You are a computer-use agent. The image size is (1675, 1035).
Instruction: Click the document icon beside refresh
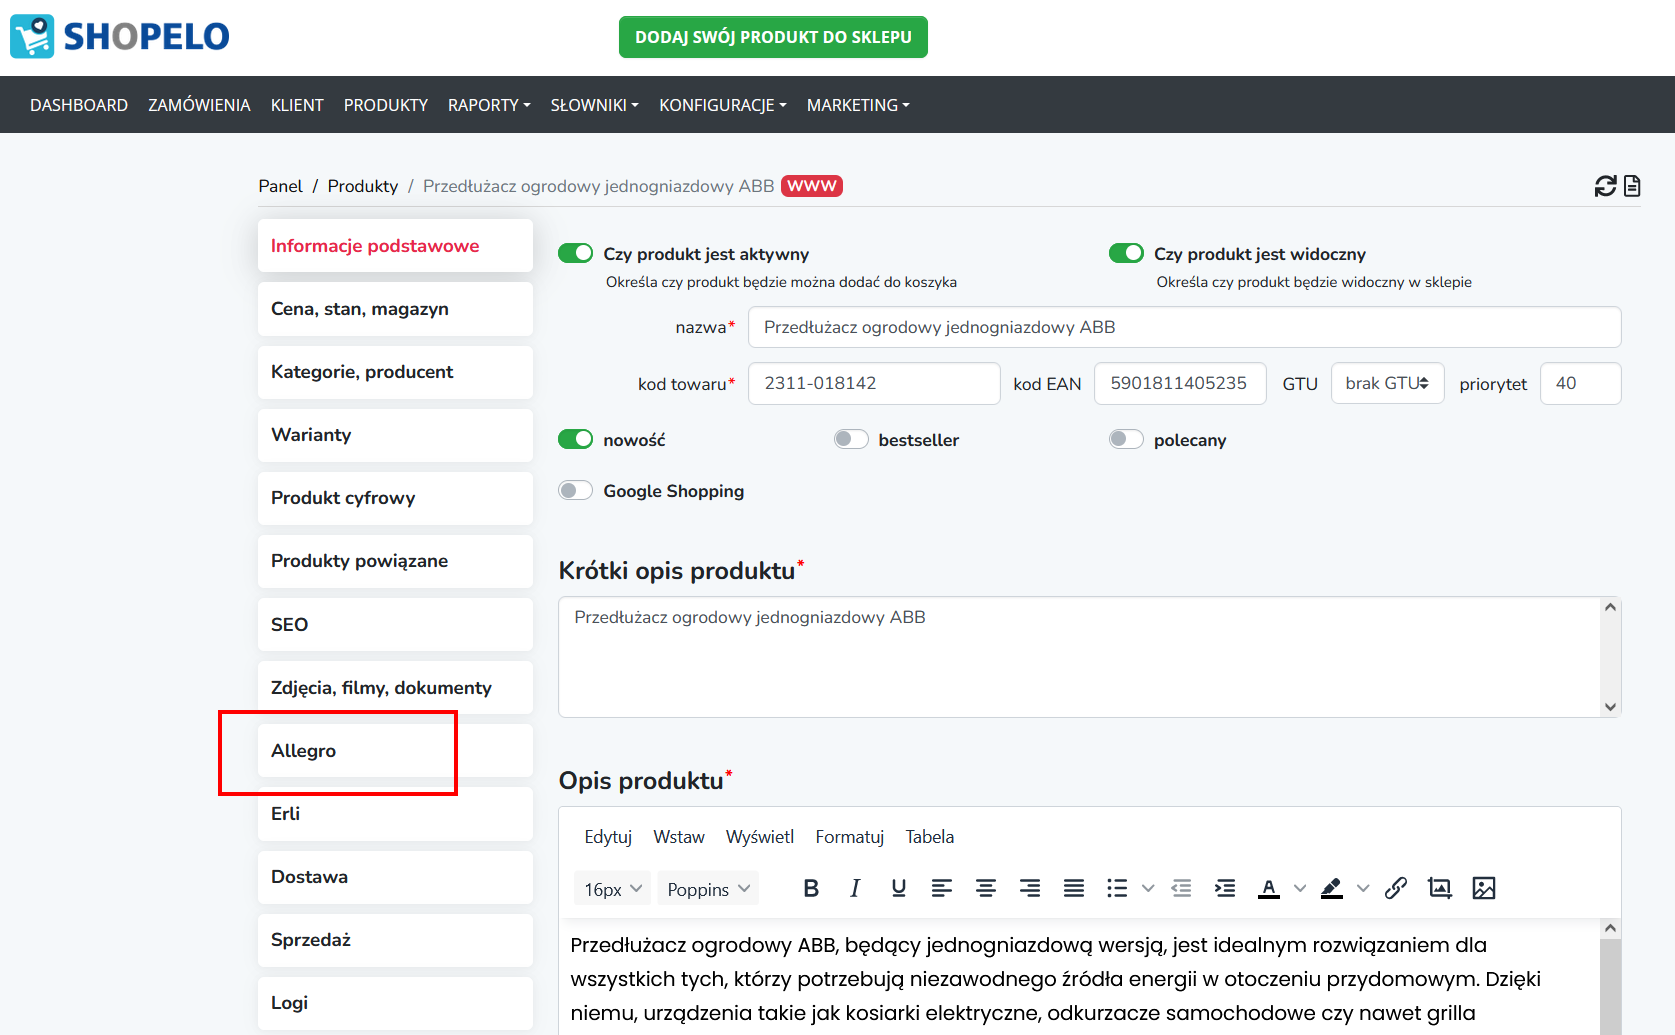tap(1632, 186)
